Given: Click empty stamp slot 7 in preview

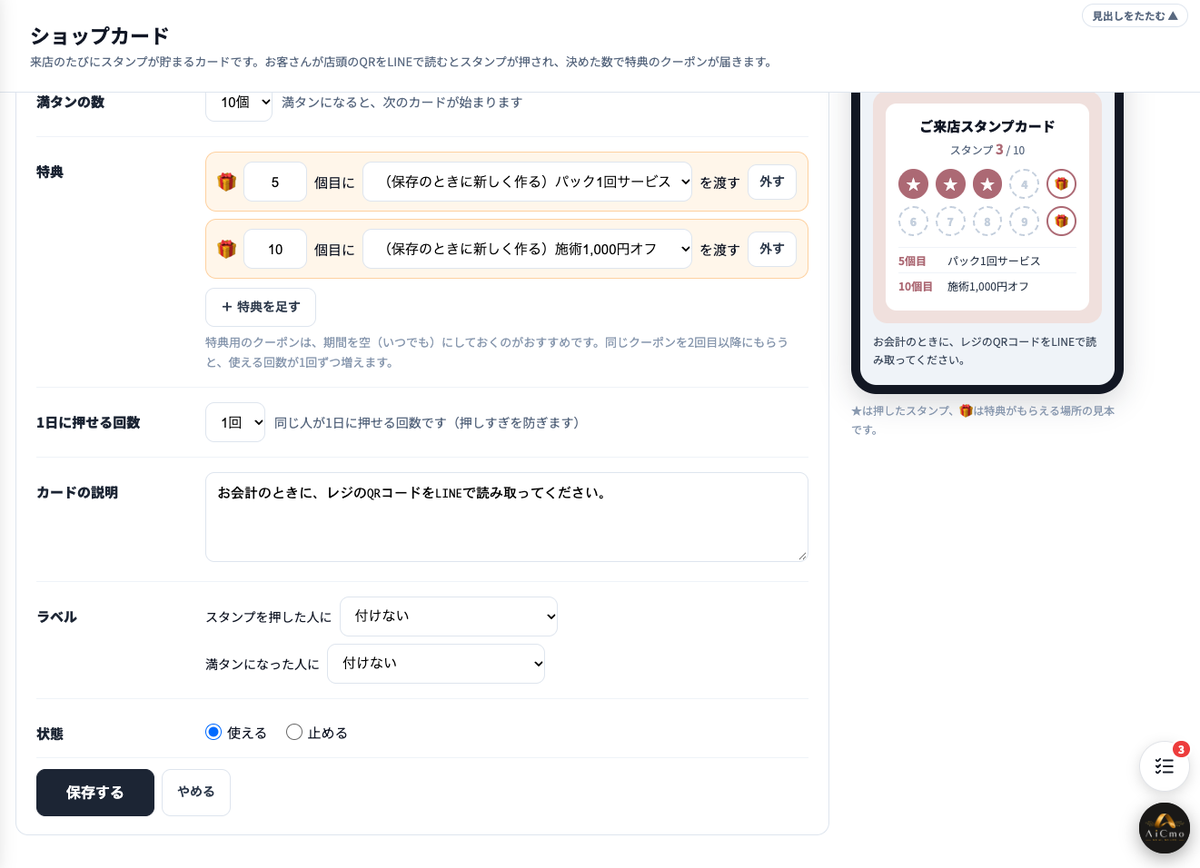Looking at the screenshot, I should click(950, 221).
